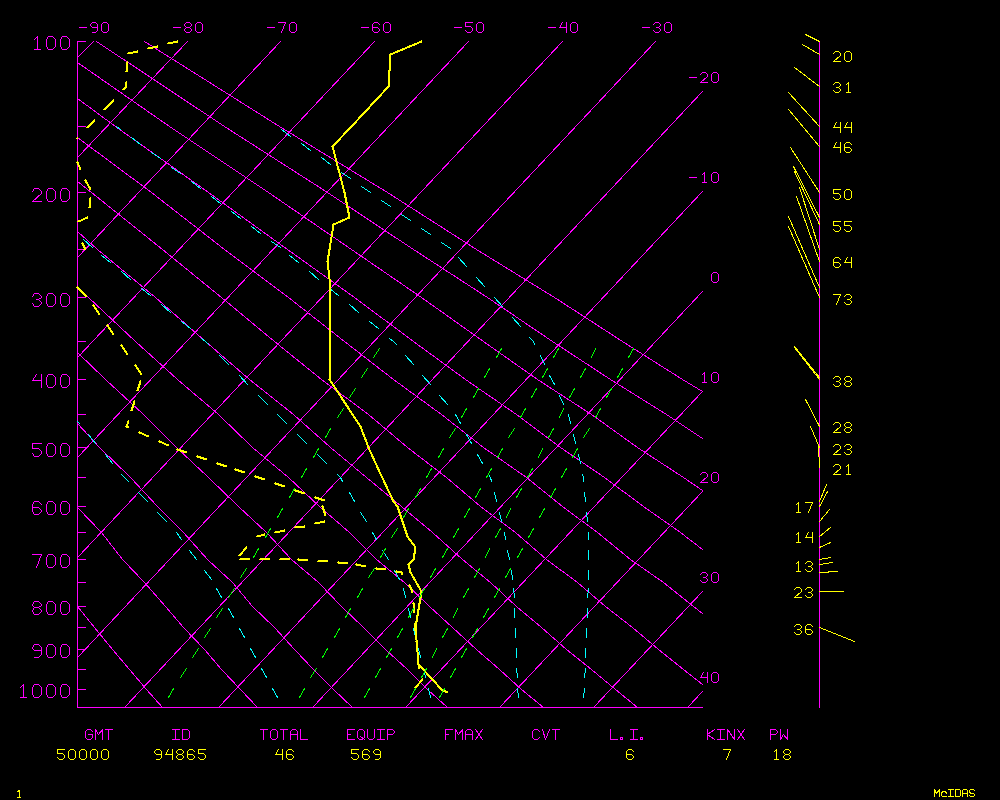Viewport: 1000px width, 800px height.
Task: Click the station ID value 94865
Action: tap(180, 755)
